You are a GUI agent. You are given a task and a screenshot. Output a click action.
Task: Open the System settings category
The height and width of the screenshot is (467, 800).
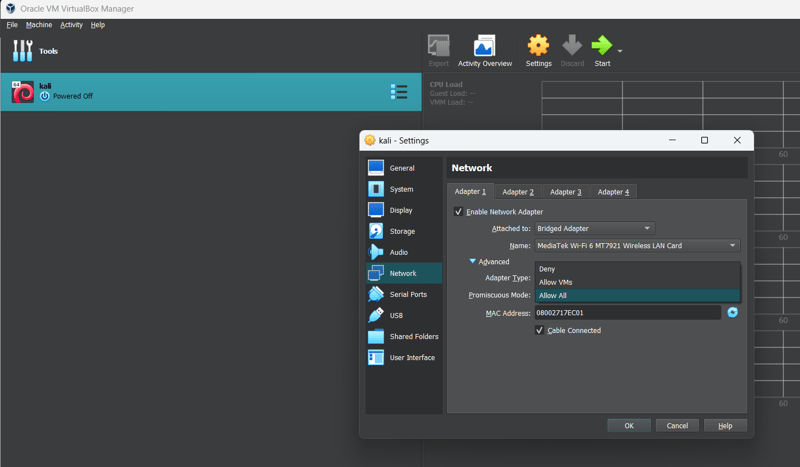tap(404, 189)
